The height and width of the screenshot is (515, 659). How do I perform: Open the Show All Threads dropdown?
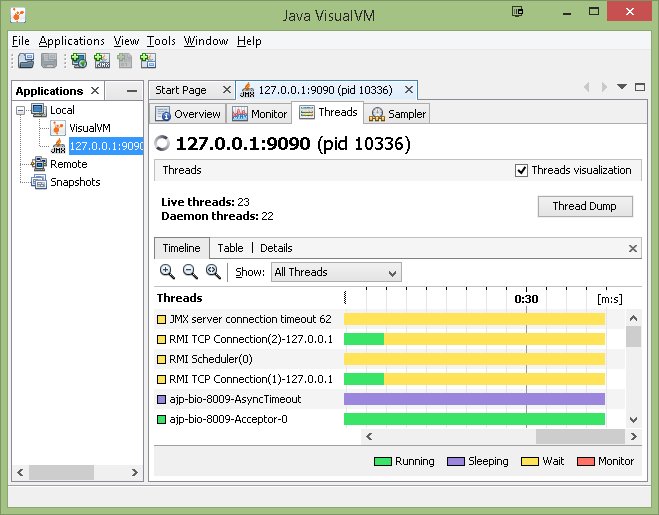pyautogui.click(x=336, y=272)
